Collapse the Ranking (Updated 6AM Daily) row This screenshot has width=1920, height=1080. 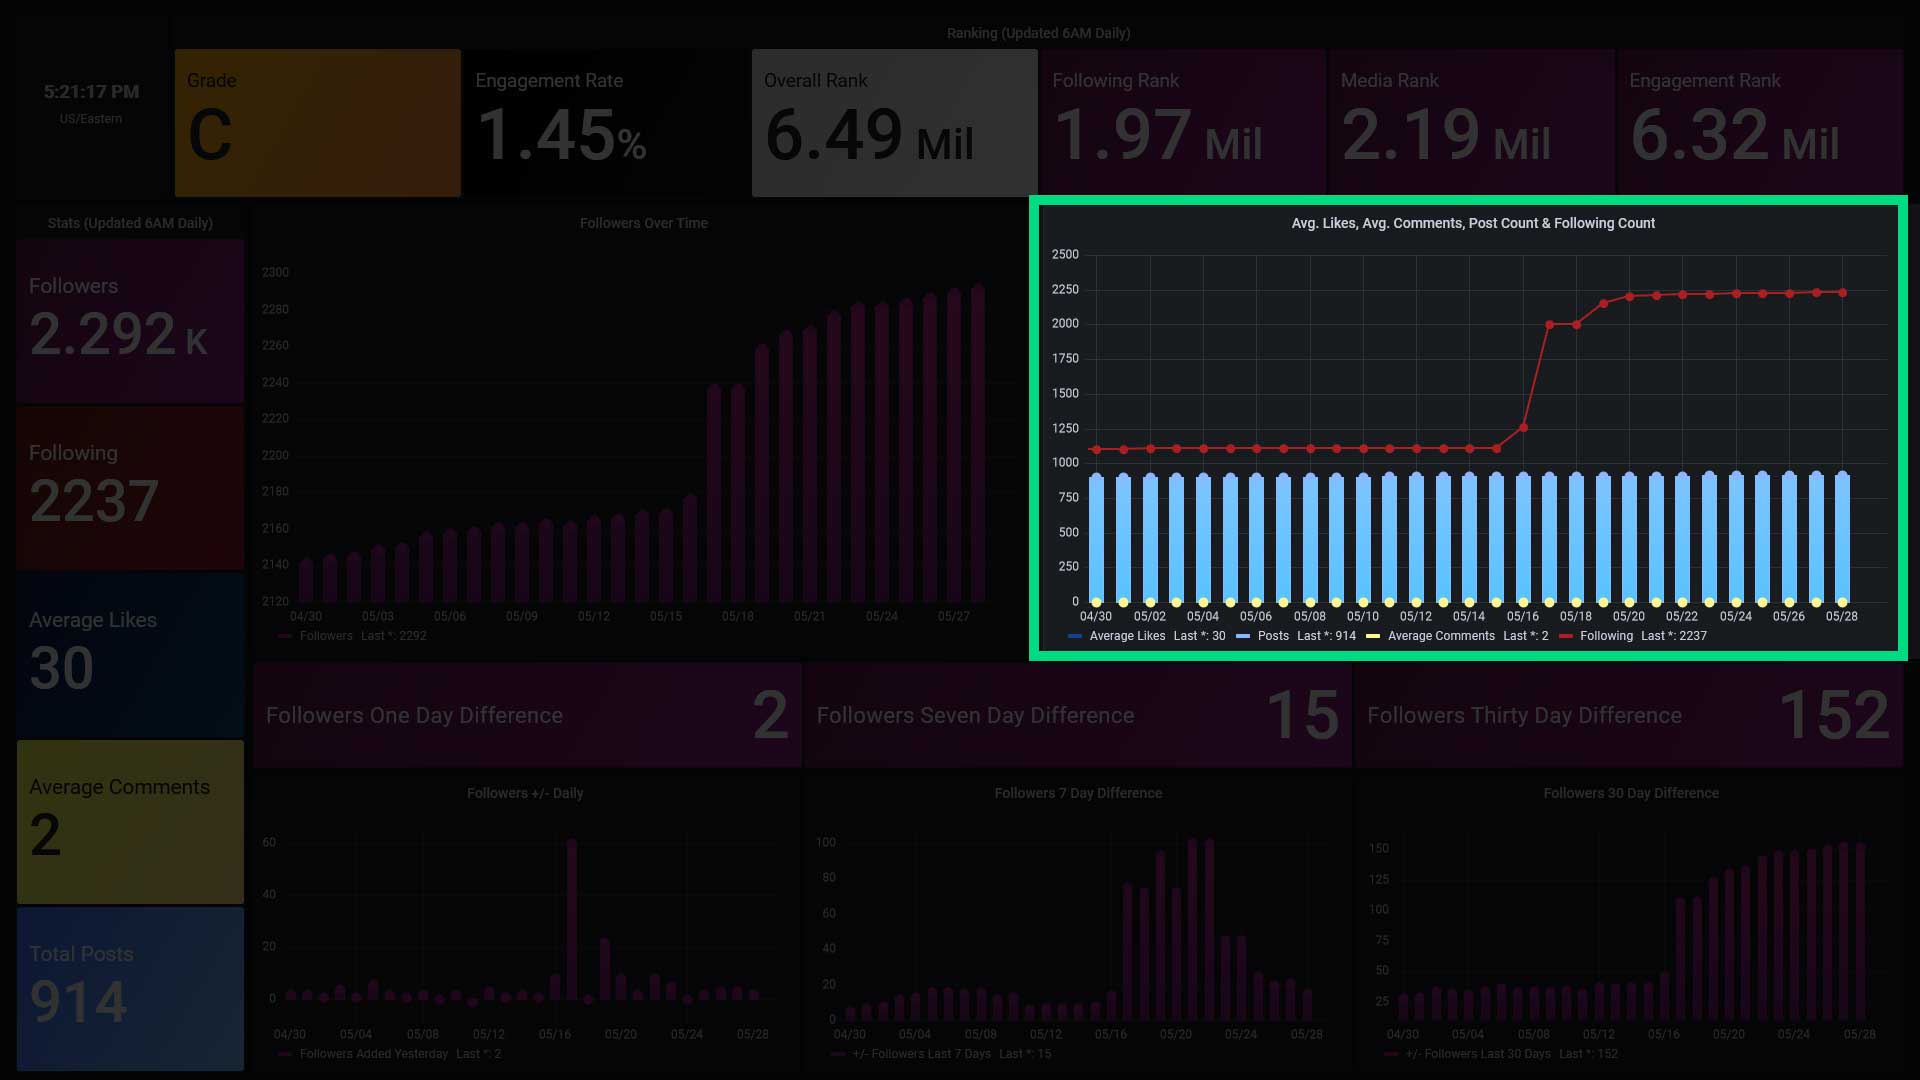tap(1038, 33)
